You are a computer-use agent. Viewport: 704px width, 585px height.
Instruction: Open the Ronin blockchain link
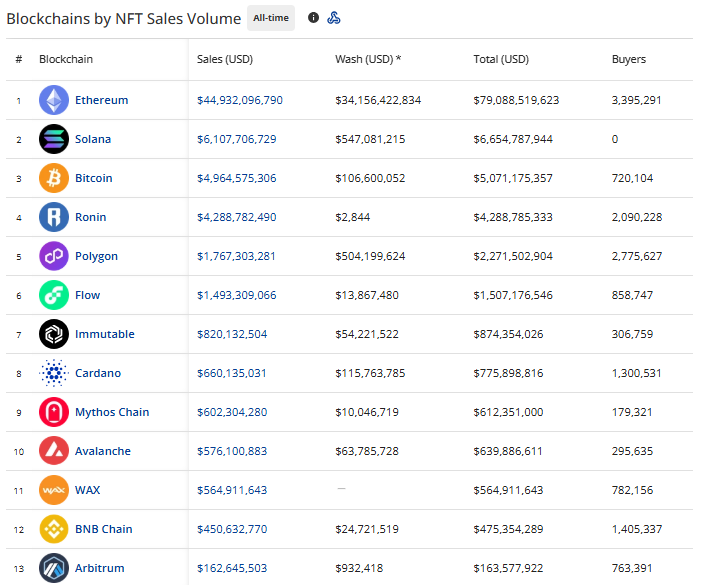(x=91, y=217)
